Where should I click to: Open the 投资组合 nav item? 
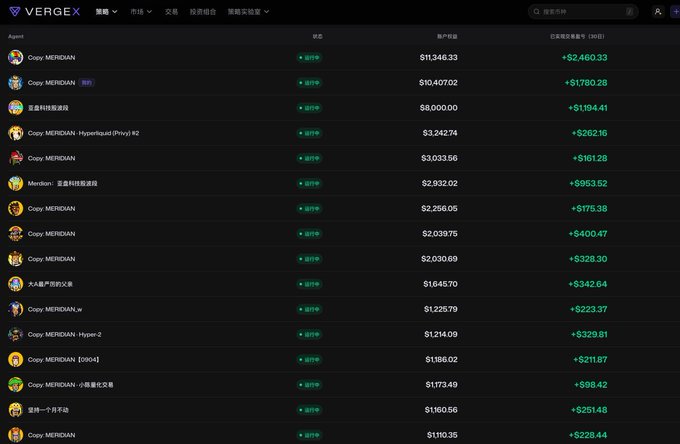click(x=203, y=12)
